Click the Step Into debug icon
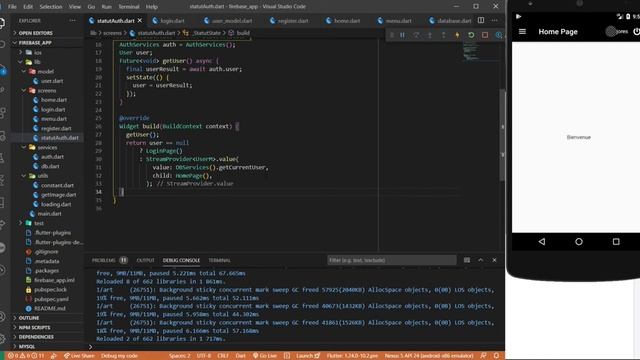 430,35
